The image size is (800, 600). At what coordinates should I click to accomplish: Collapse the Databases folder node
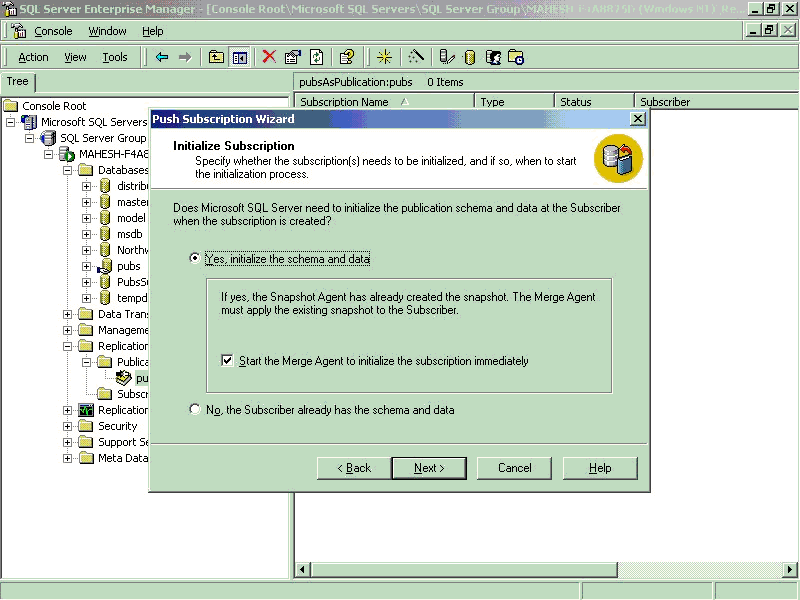(67, 170)
